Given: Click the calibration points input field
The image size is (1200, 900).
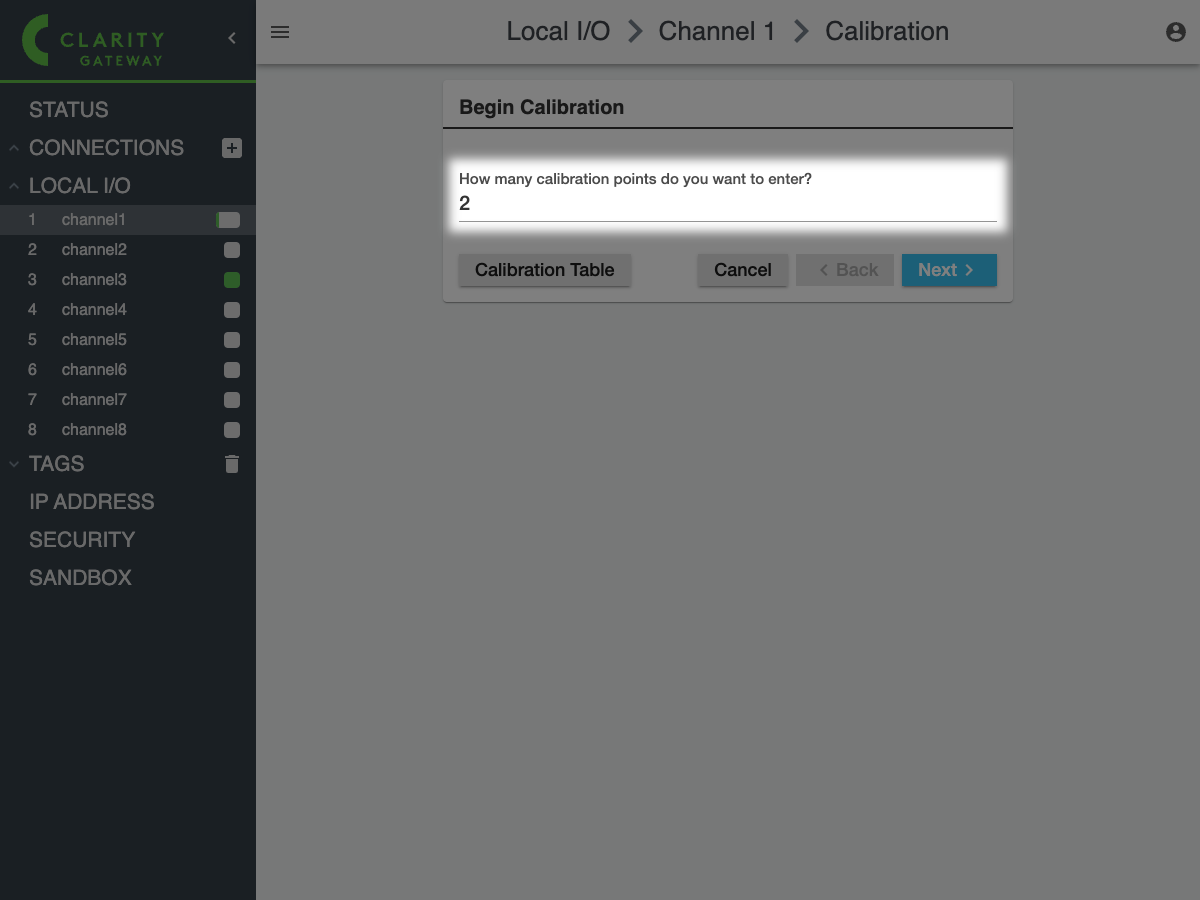Looking at the screenshot, I should pyautogui.click(x=727, y=204).
